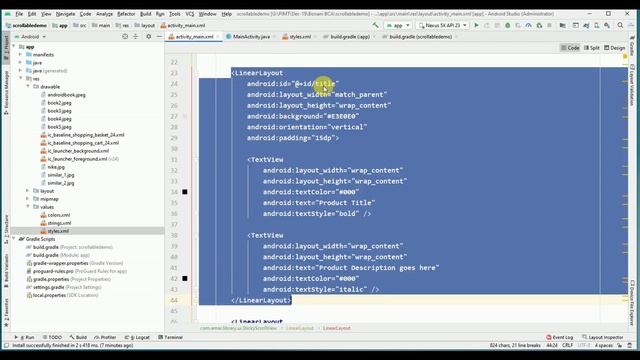The width and height of the screenshot is (640, 360).
Task: Open the Navigate menu
Action: pos(65,14)
